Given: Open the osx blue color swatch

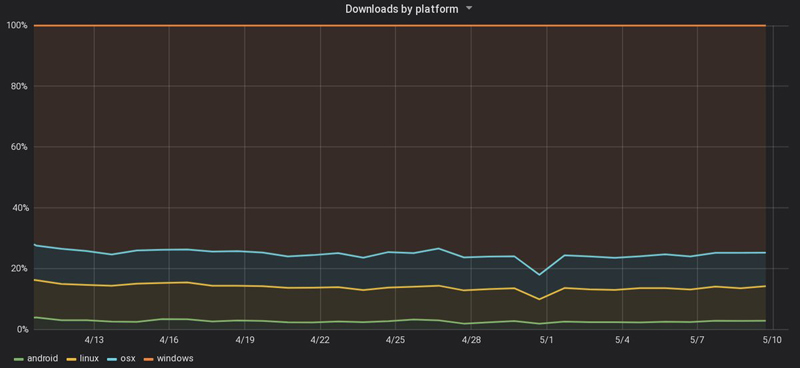Looking at the screenshot, I should click(112, 359).
